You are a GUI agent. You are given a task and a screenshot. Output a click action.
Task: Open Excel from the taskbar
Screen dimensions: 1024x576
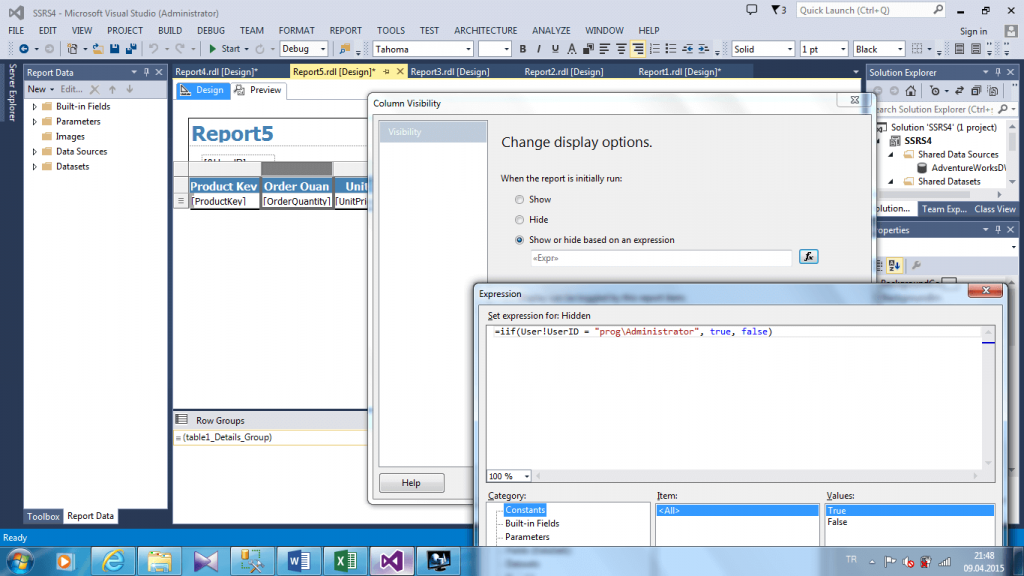tap(345, 561)
